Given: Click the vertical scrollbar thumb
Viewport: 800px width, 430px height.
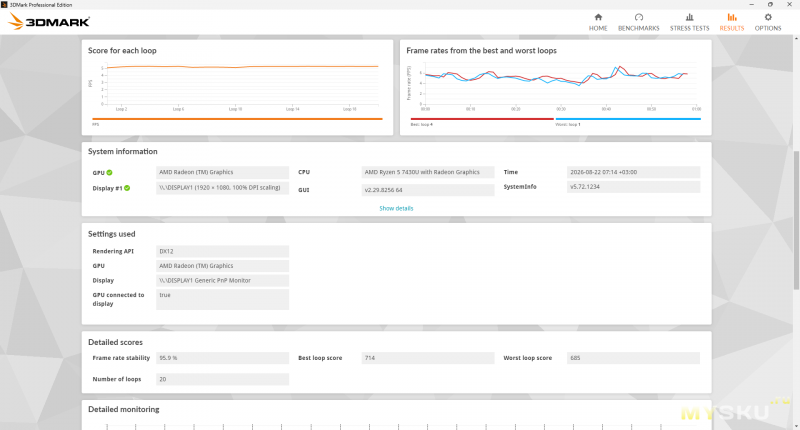Looking at the screenshot, I should point(796,219).
